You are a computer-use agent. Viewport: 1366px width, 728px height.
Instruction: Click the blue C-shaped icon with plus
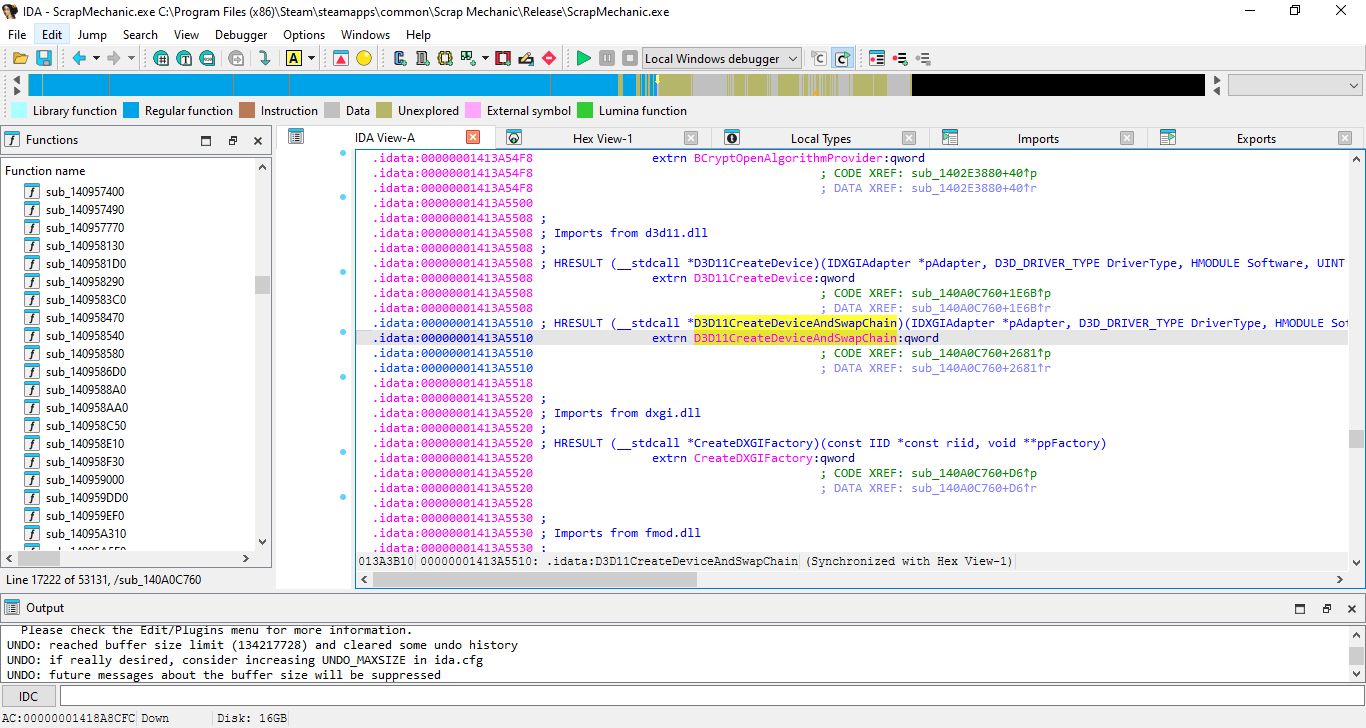tap(400, 59)
